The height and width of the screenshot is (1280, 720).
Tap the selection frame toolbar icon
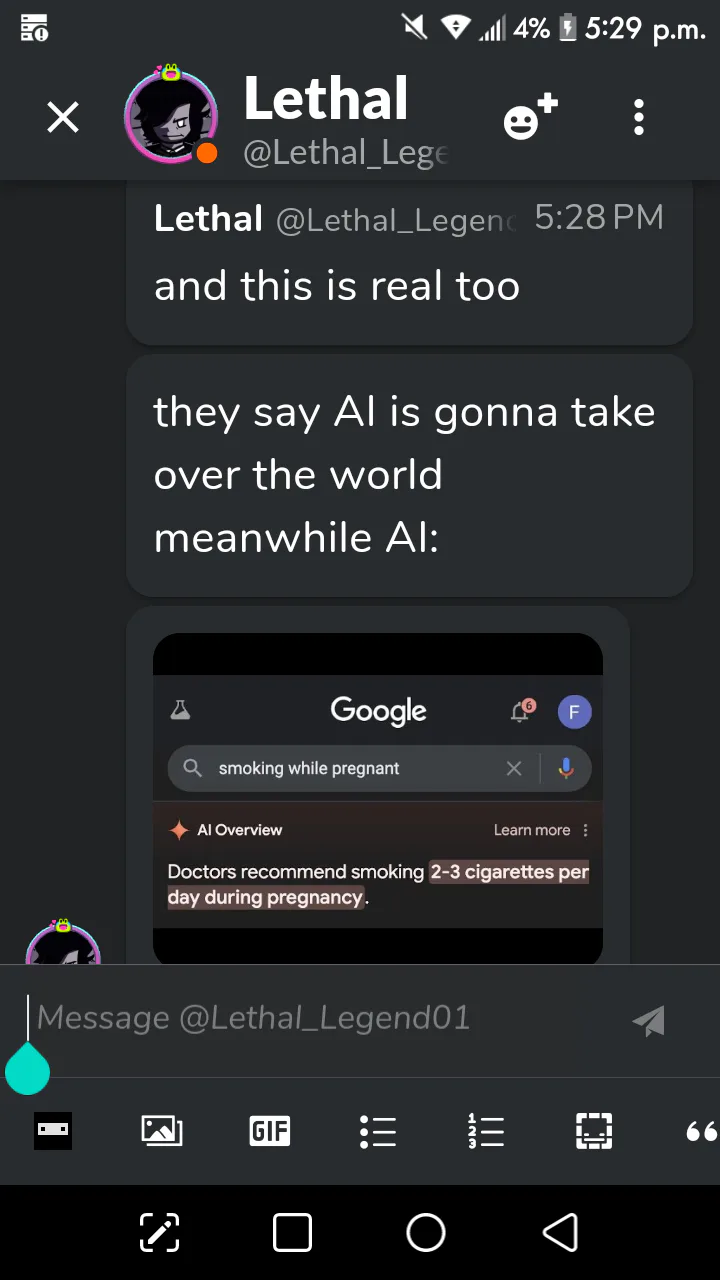[x=594, y=1131]
